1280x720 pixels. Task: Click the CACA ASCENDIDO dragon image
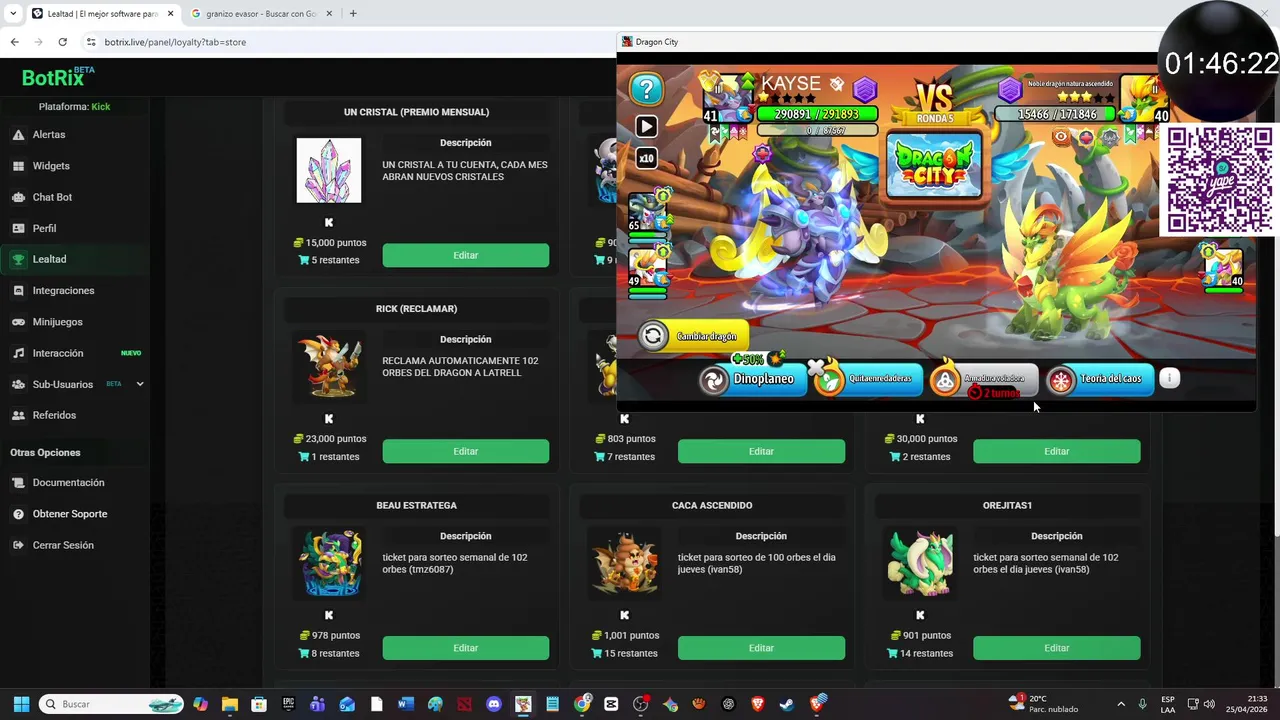click(625, 564)
